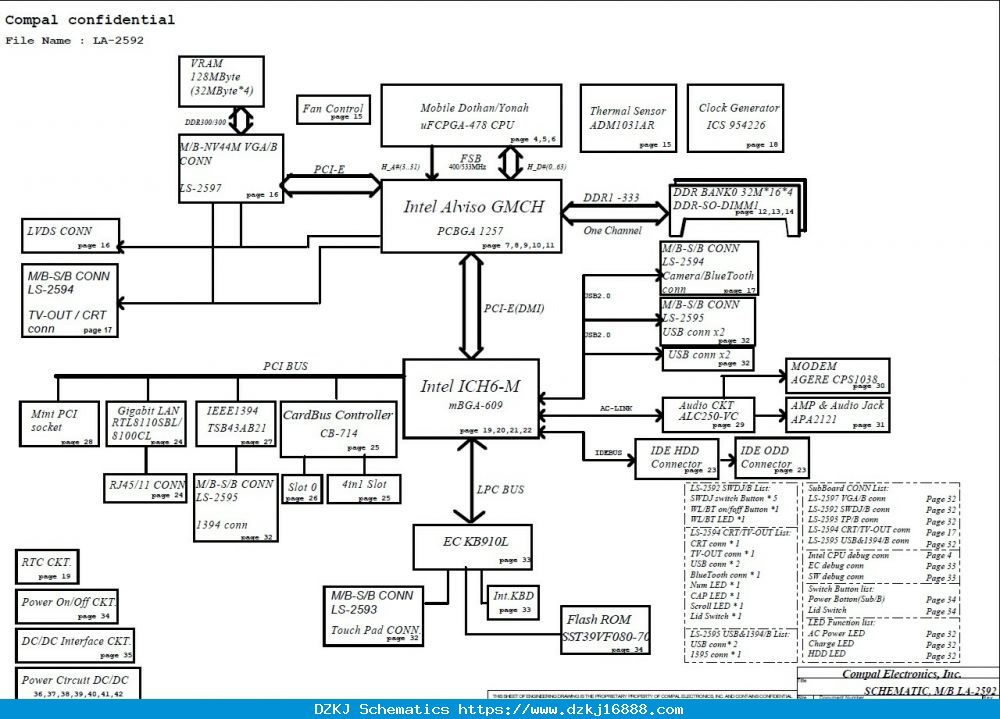Select the MODEM AGERE CPS1038 block
Image resolution: width=1000 pixels, height=719 pixels.
837,376
